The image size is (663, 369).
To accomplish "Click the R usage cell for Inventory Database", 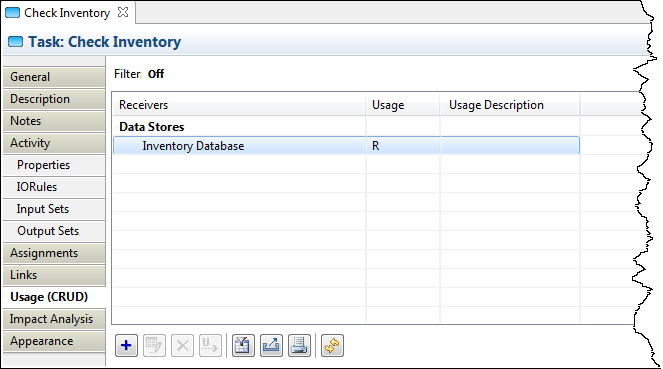I will [x=403, y=145].
